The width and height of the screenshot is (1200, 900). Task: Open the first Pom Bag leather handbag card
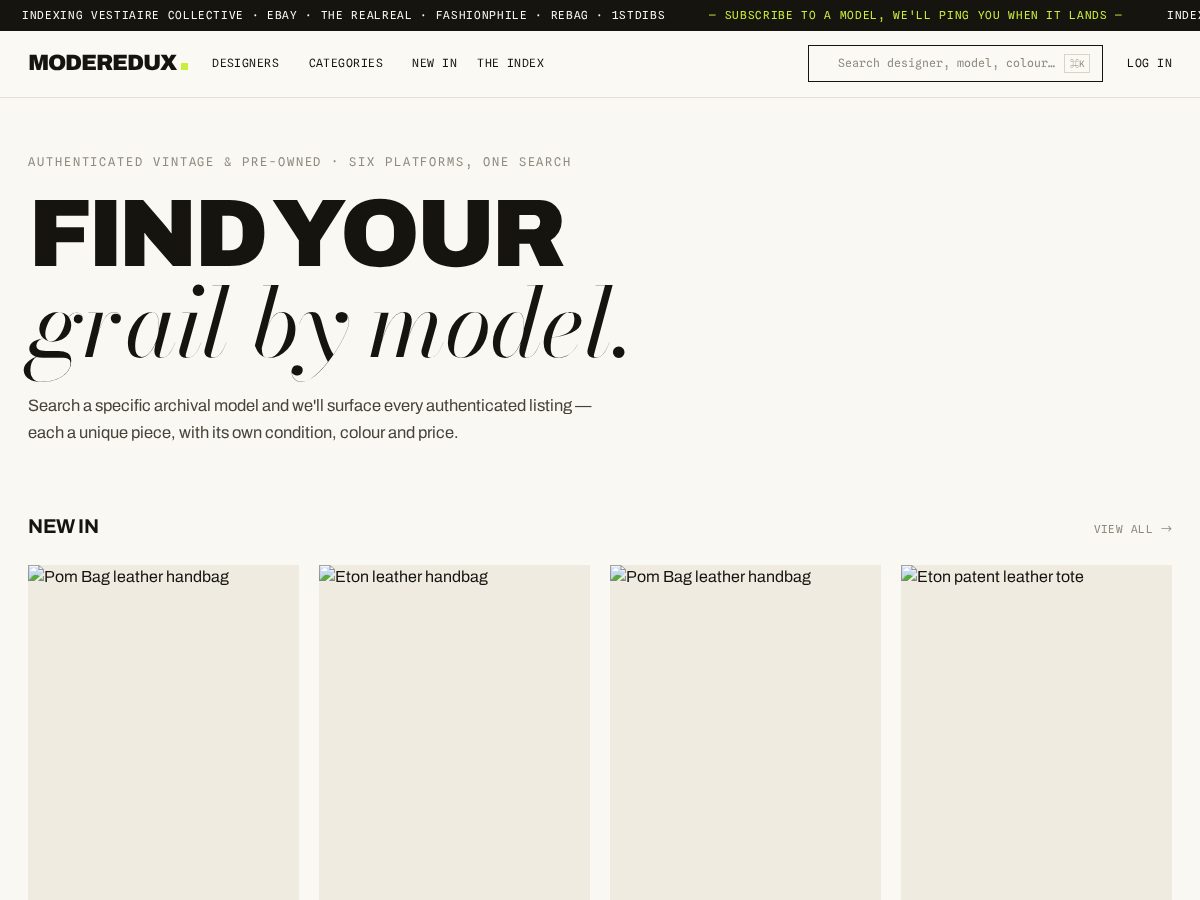[x=163, y=732]
